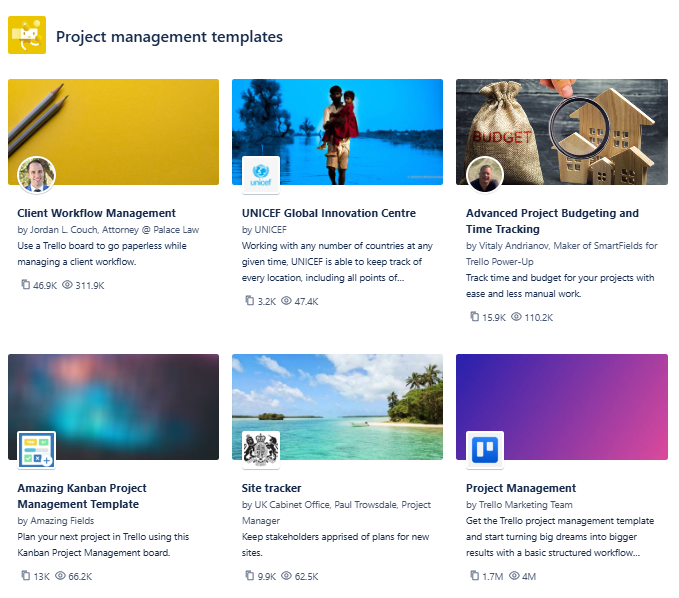Click the yellow Project management templates category icon
The image size is (679, 598).
(27, 35)
